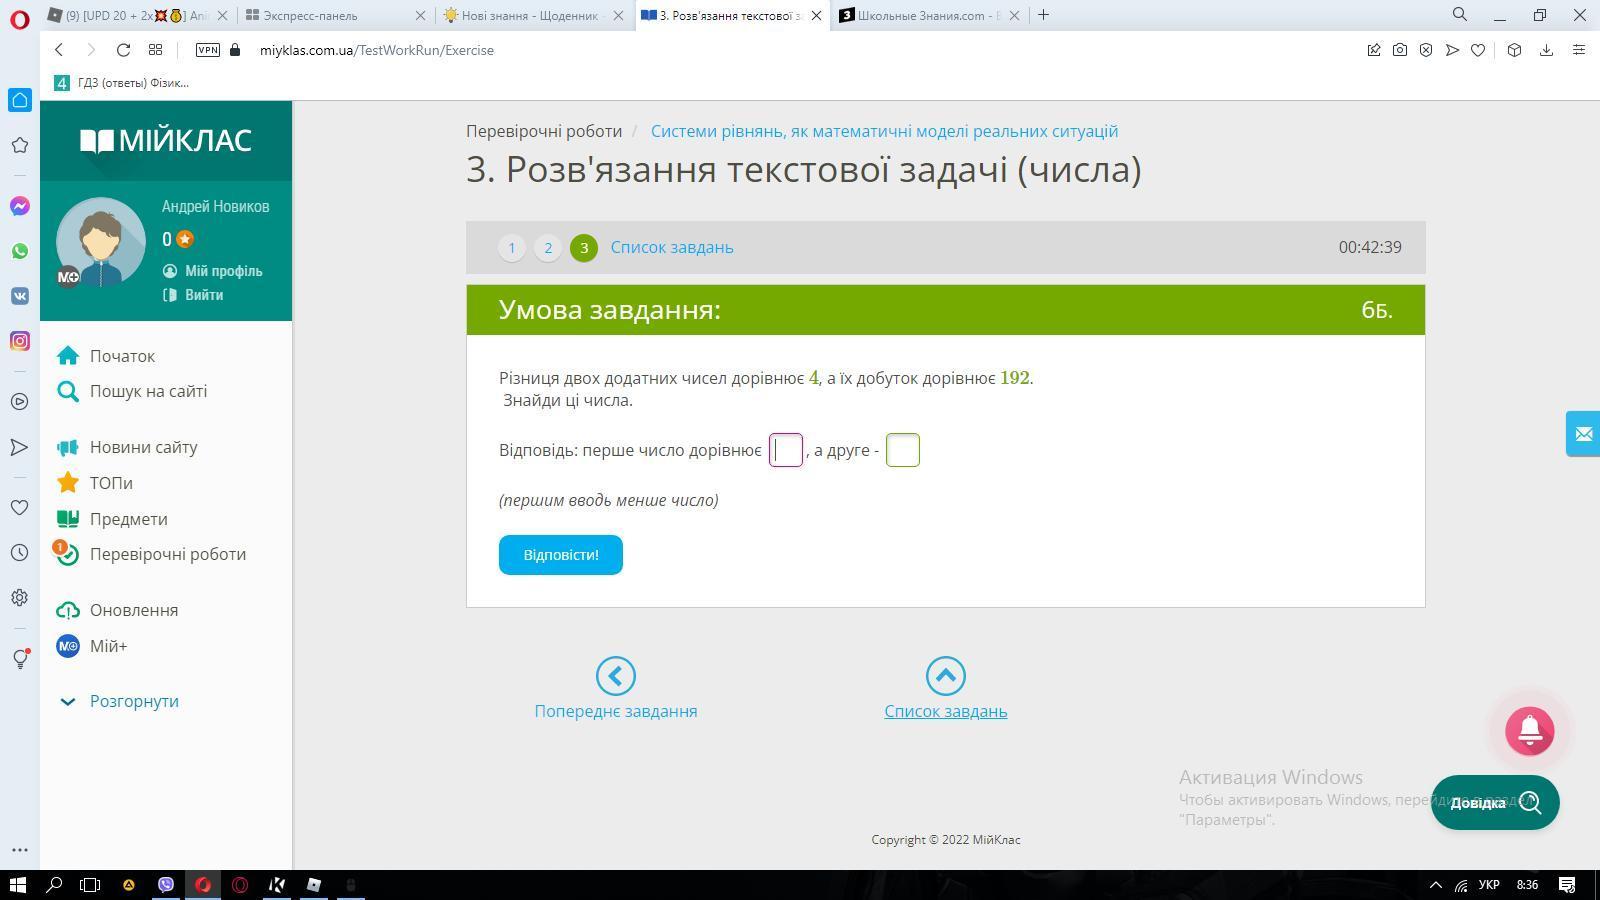1600x900 pixels.
Task: Click the second number input field
Action: pyautogui.click(x=902, y=450)
